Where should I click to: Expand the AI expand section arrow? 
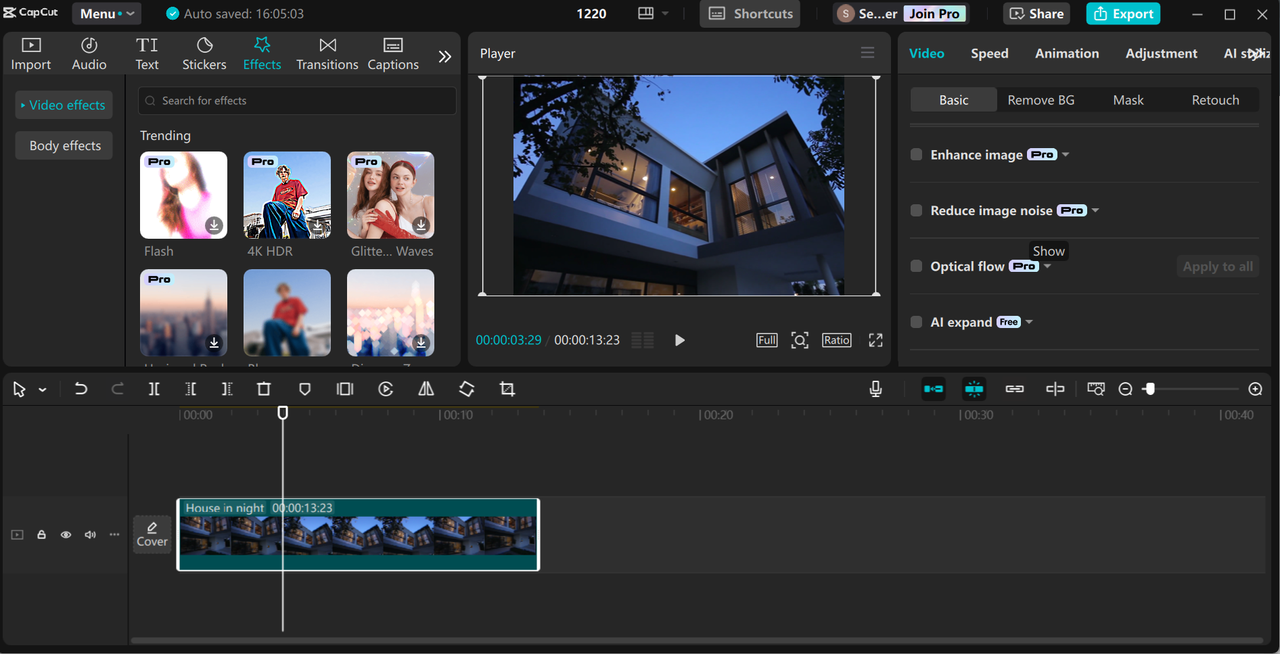1029,322
